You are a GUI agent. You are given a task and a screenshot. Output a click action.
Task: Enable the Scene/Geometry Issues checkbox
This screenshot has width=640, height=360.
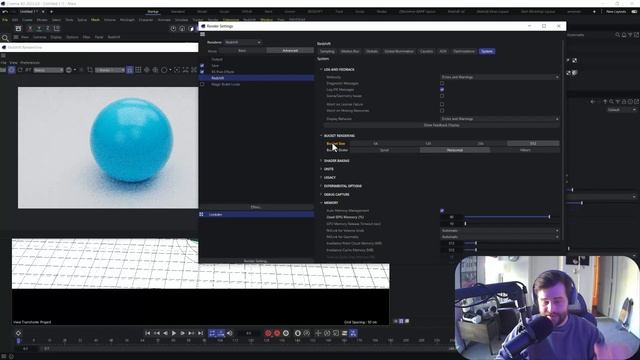tap(442, 96)
